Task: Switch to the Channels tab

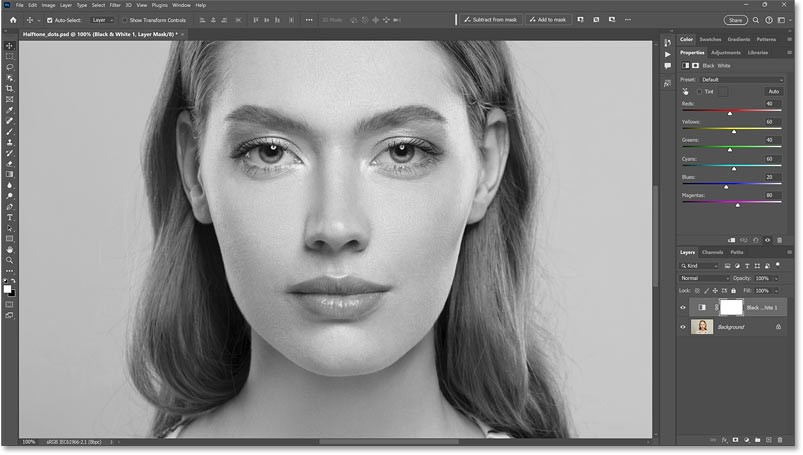Action: click(x=712, y=252)
